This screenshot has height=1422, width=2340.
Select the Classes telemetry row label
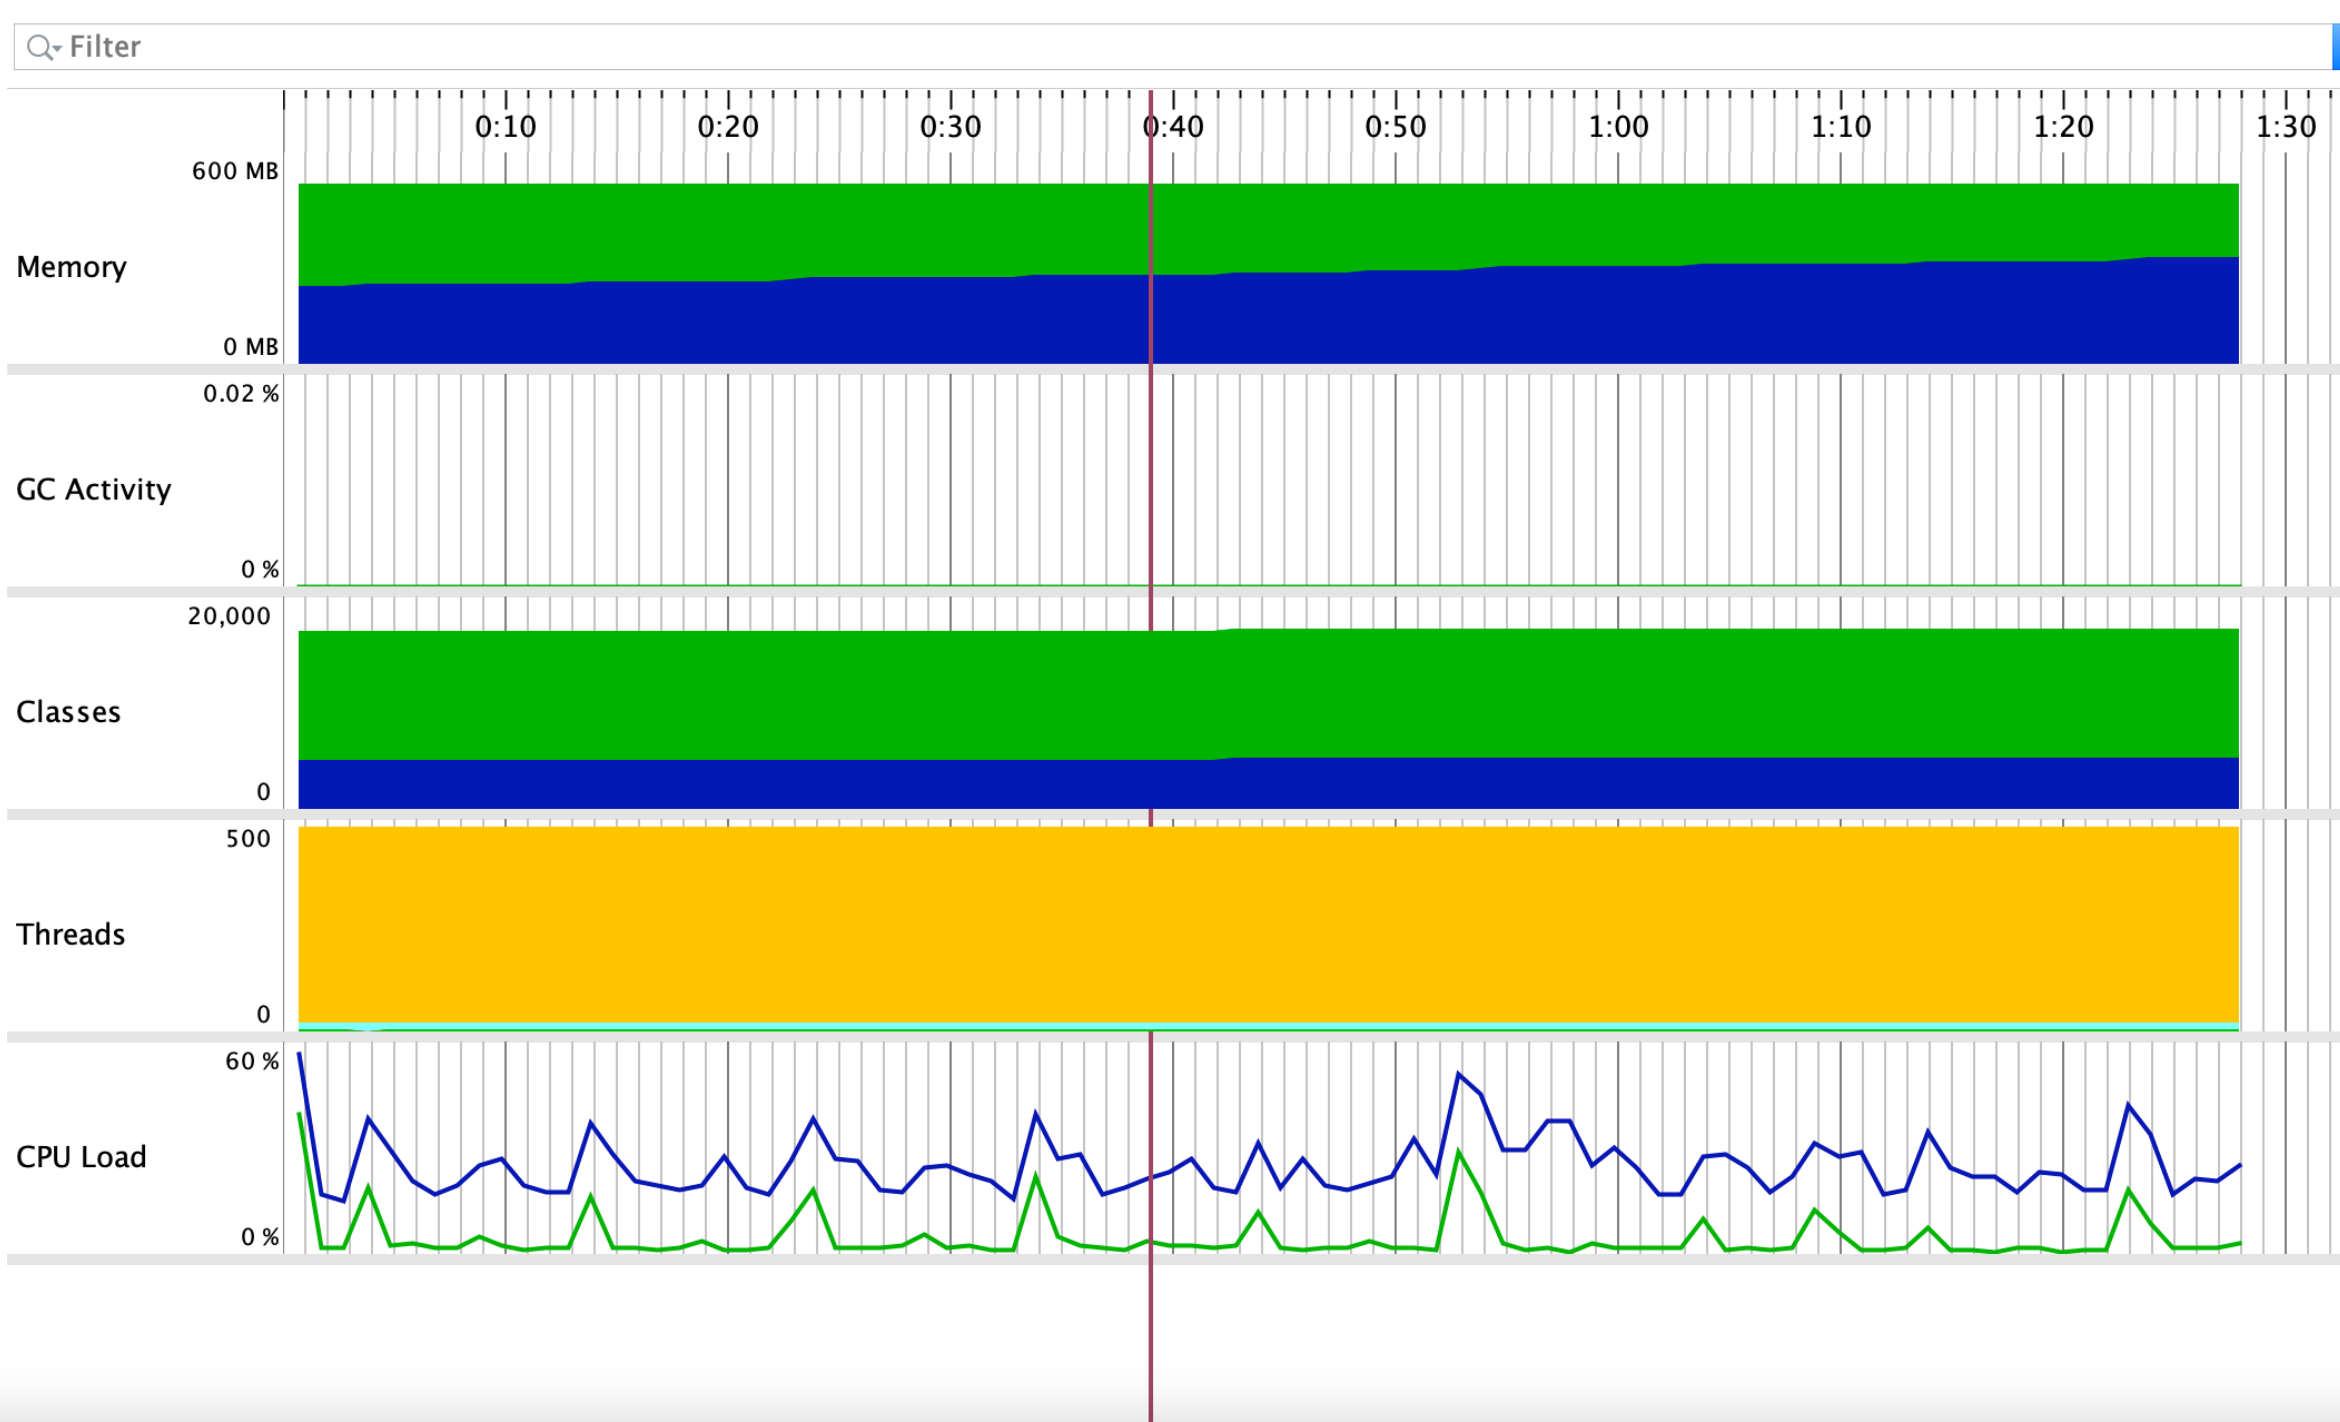[68, 712]
